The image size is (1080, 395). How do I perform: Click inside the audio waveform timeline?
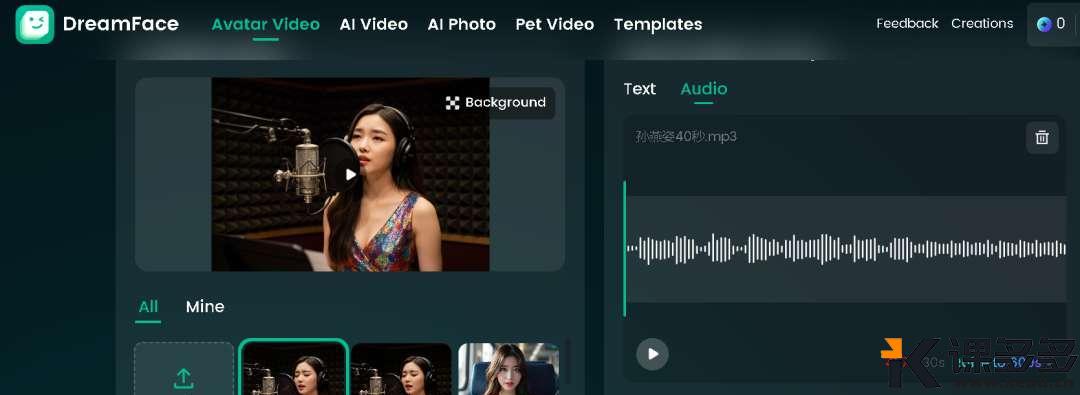pyautogui.click(x=846, y=249)
